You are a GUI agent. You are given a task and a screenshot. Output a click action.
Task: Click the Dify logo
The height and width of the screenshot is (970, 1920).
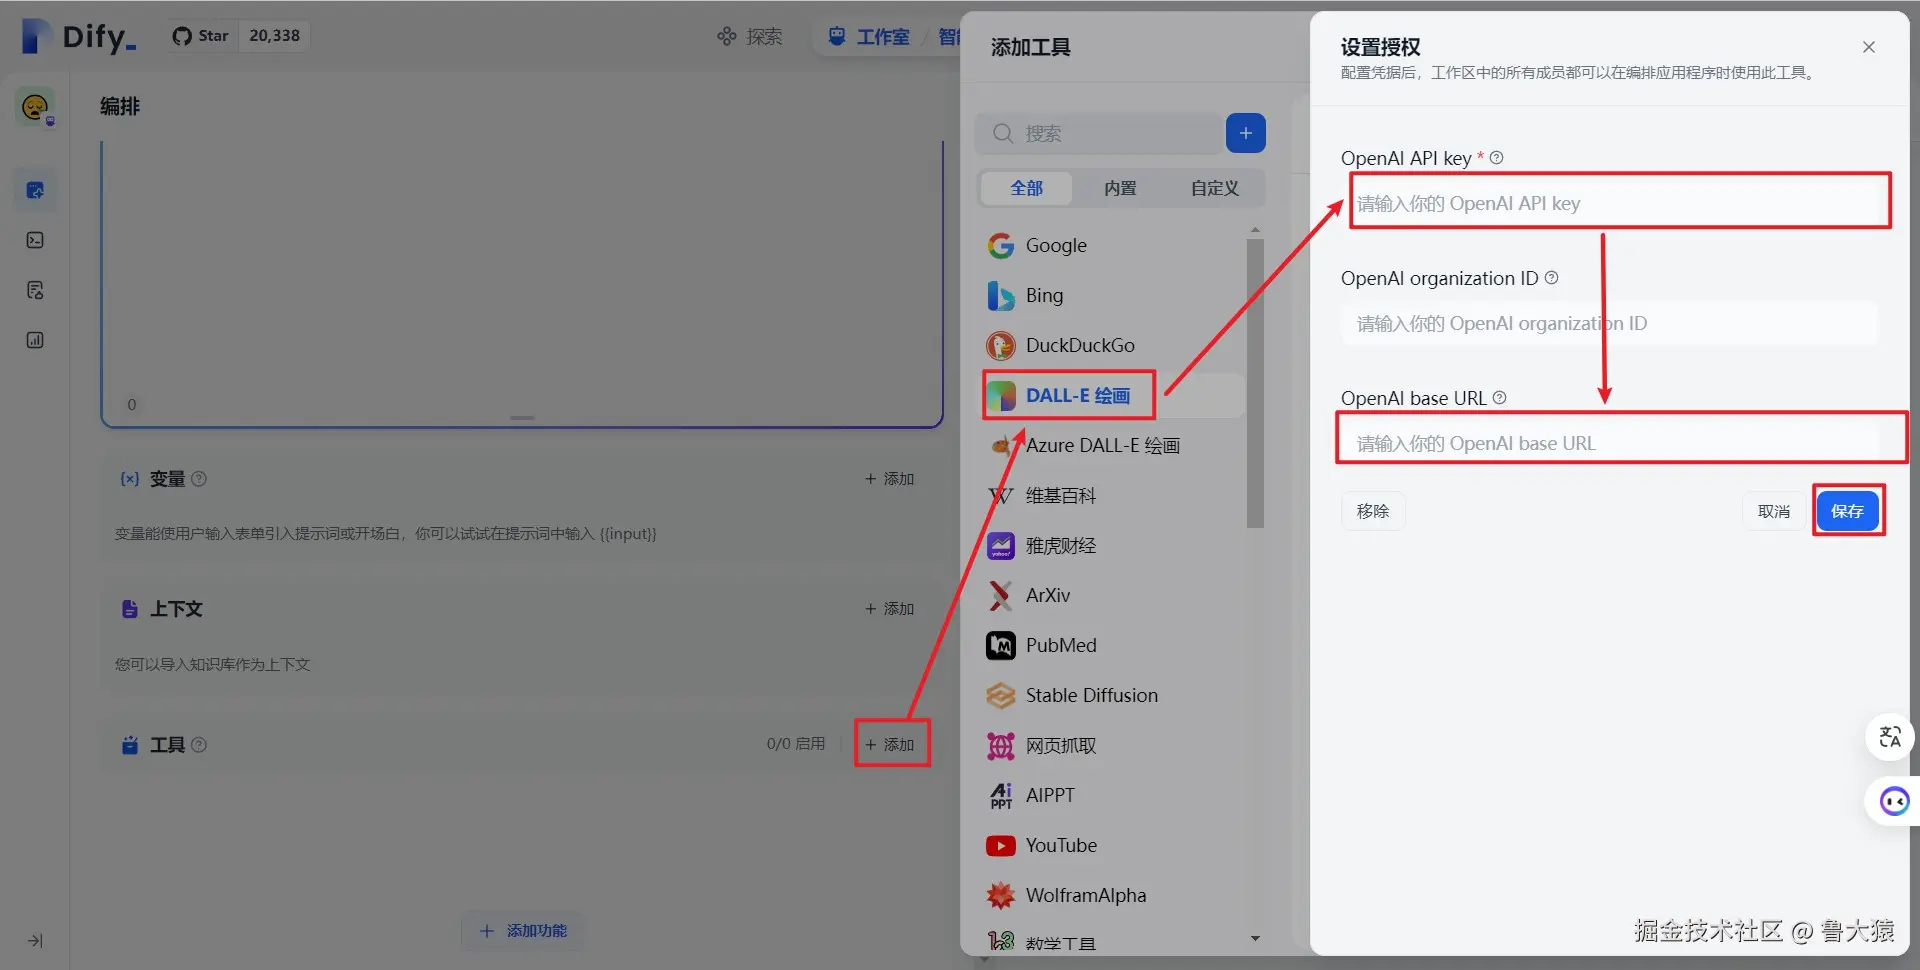tap(79, 36)
